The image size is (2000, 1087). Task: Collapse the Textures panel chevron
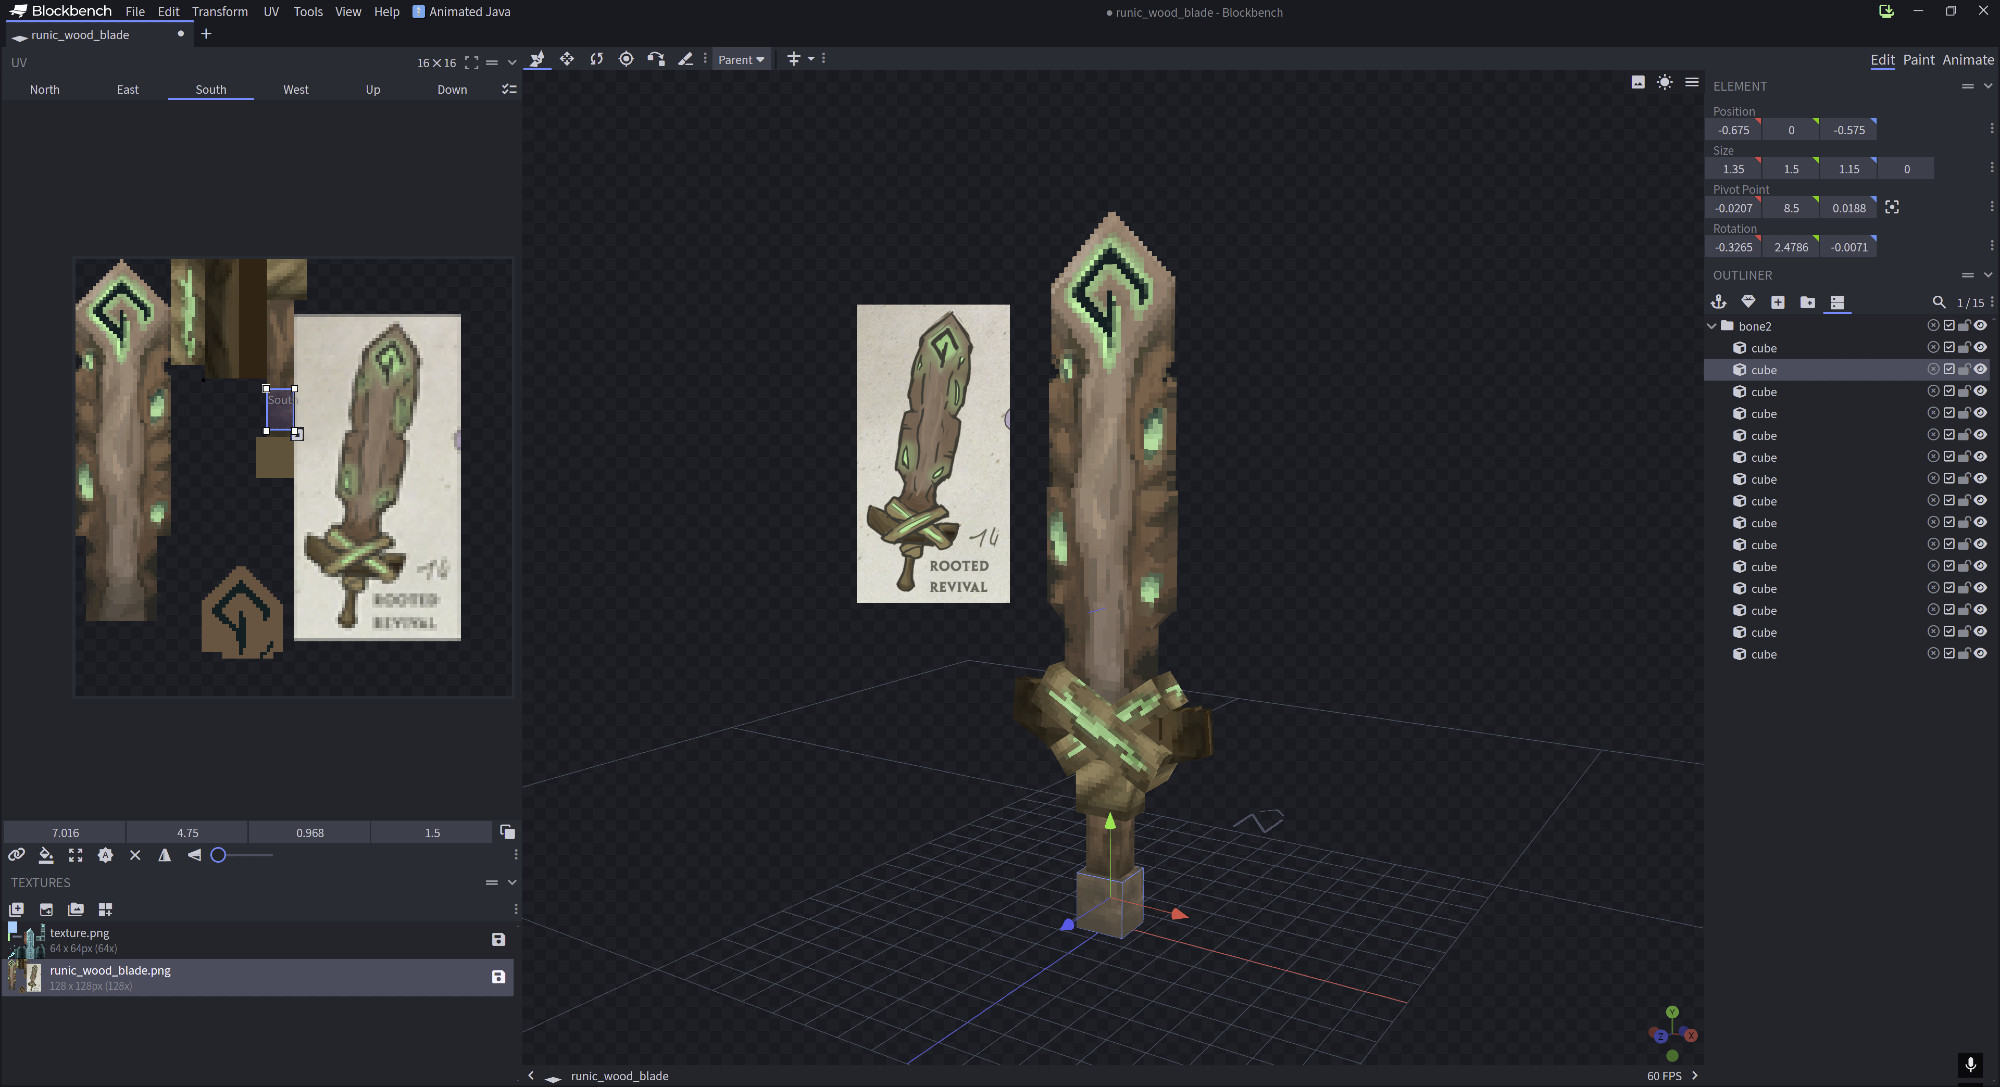tap(512, 882)
